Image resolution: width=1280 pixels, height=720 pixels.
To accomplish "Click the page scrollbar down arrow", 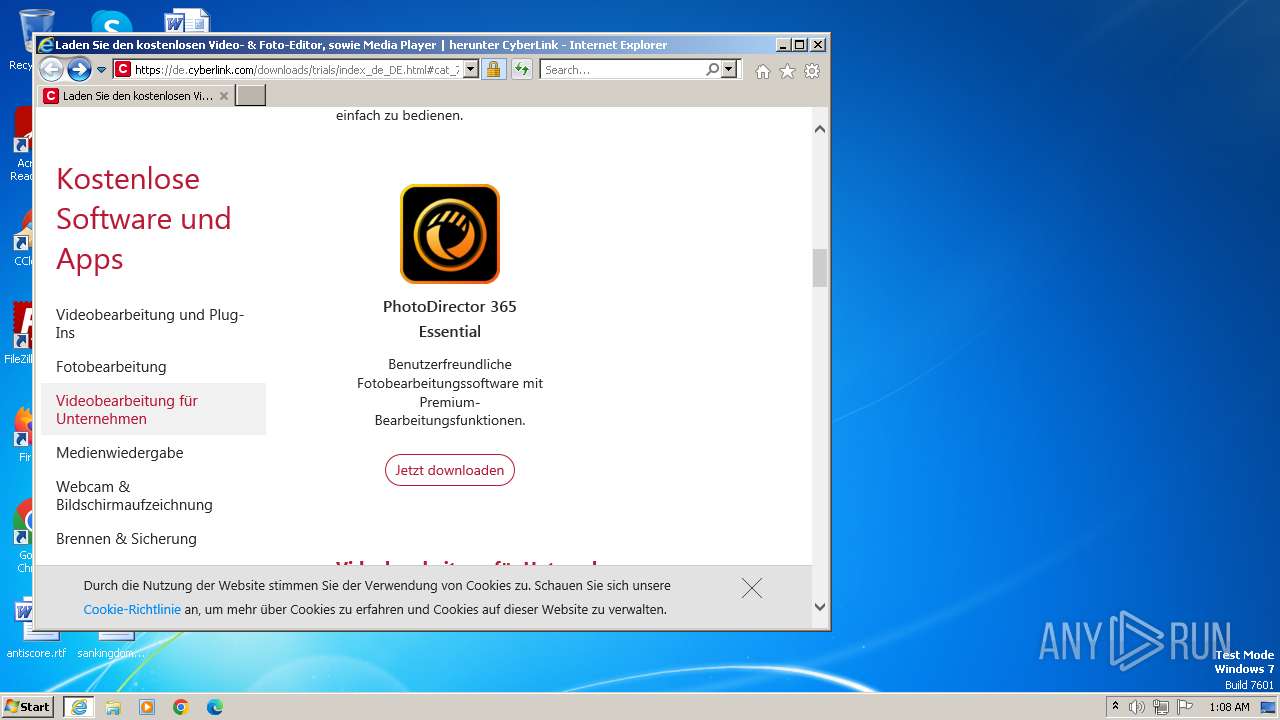I will [x=820, y=606].
